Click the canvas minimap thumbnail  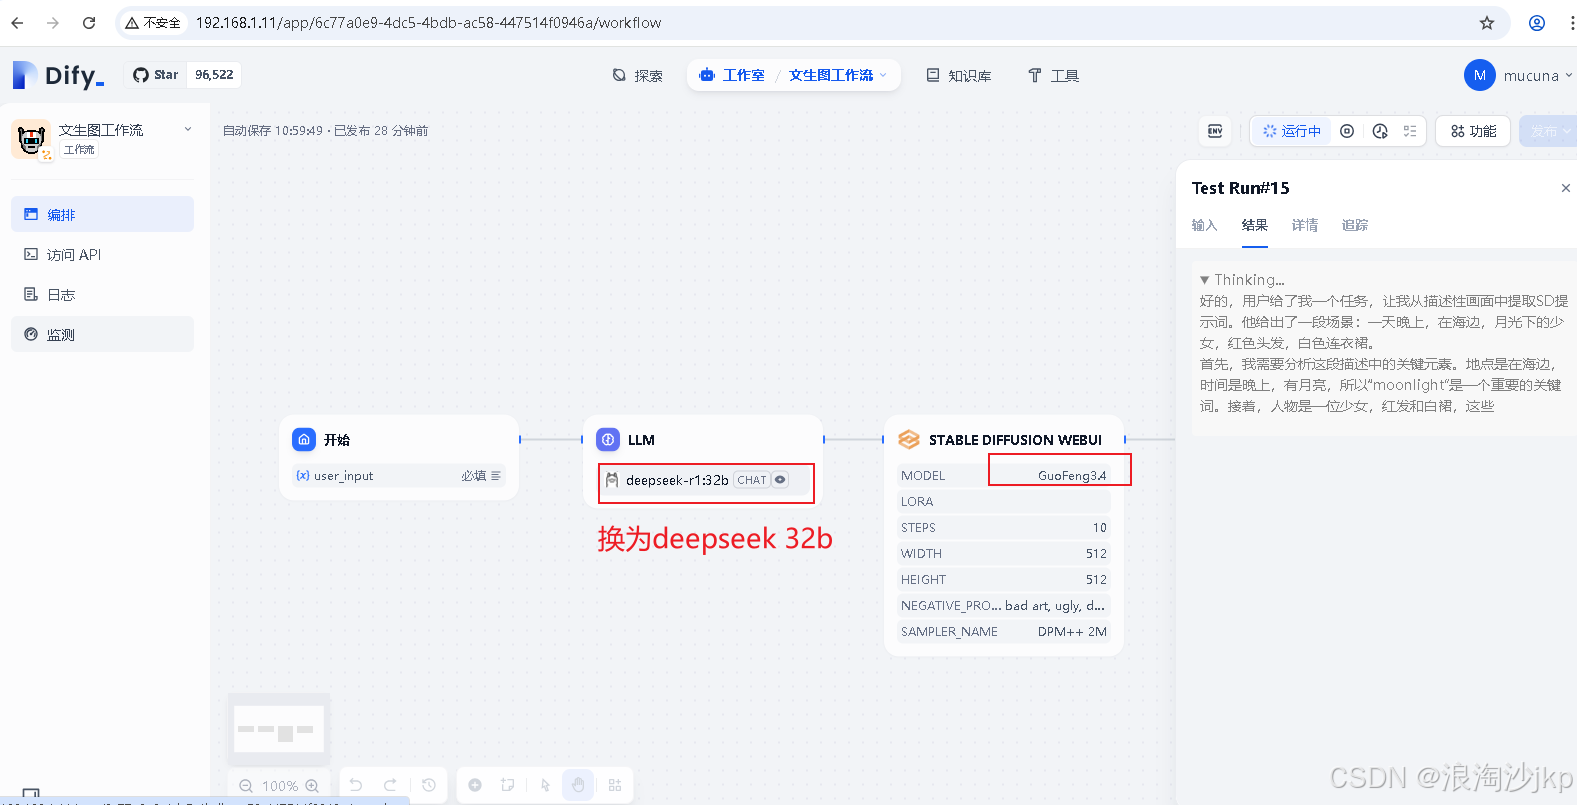(279, 729)
